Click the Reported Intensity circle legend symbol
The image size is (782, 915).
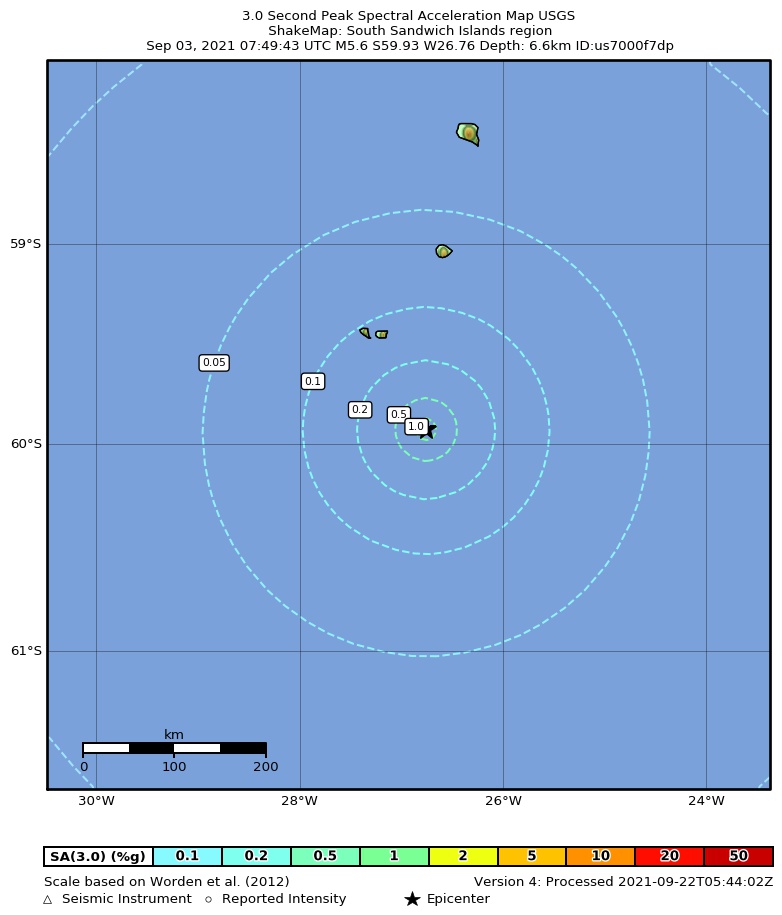[x=208, y=899]
